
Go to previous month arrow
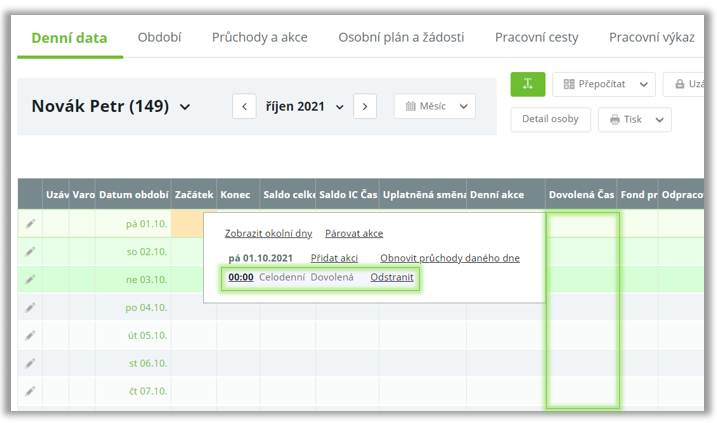click(x=244, y=107)
